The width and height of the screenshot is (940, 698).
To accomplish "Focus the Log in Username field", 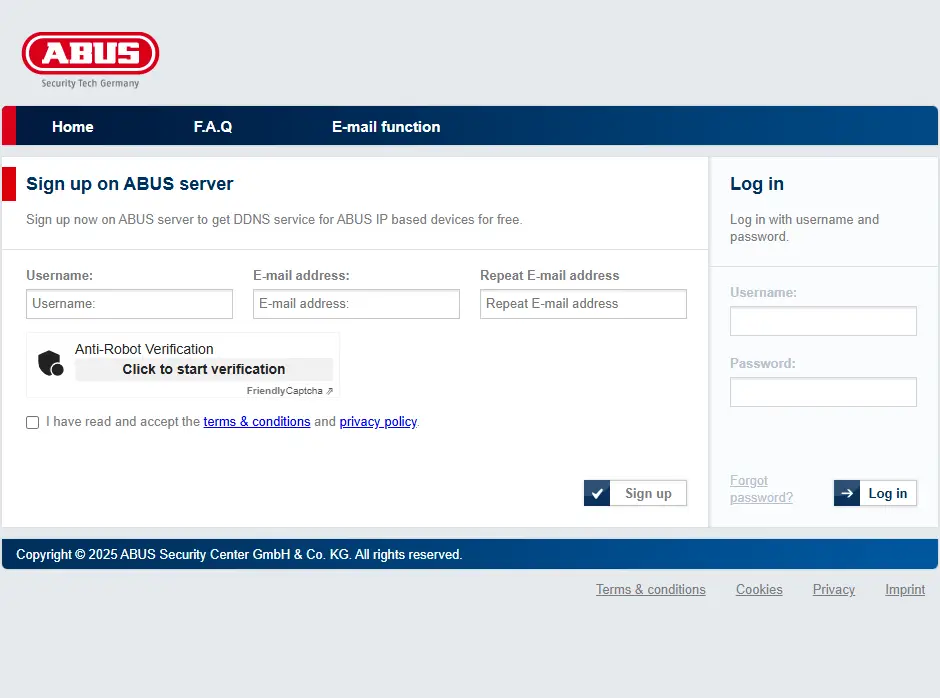I will click(823, 321).
